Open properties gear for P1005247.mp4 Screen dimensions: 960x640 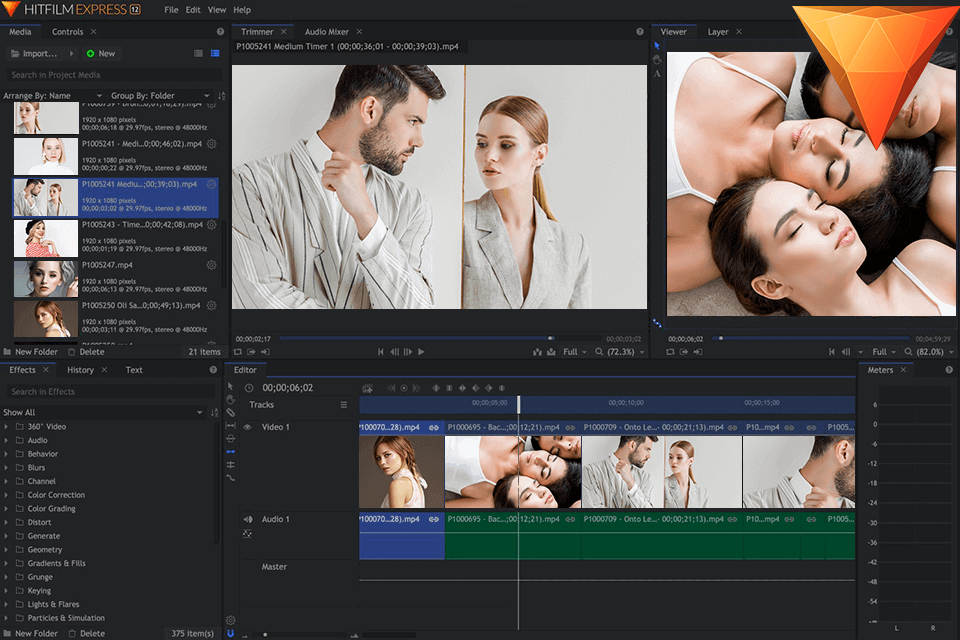[211, 265]
